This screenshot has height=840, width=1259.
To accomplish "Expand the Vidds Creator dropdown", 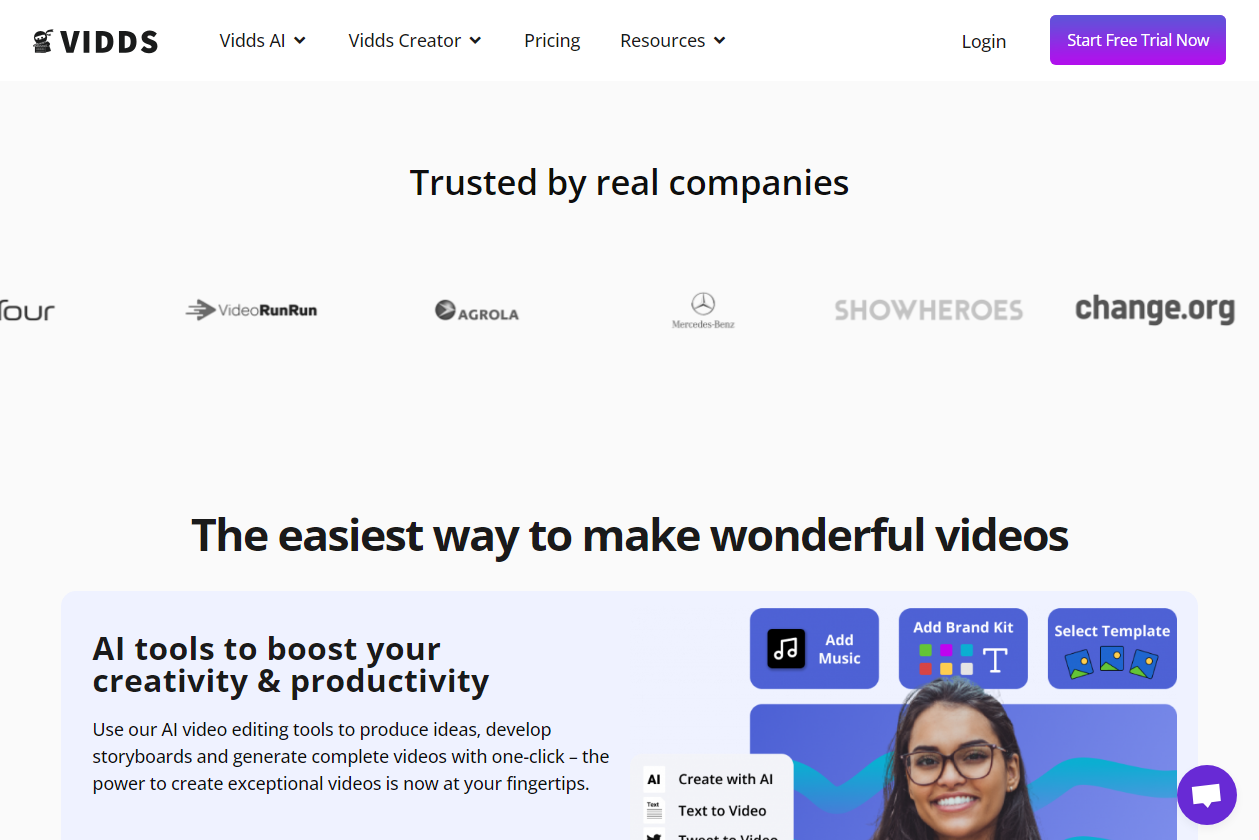I will click(x=415, y=41).
